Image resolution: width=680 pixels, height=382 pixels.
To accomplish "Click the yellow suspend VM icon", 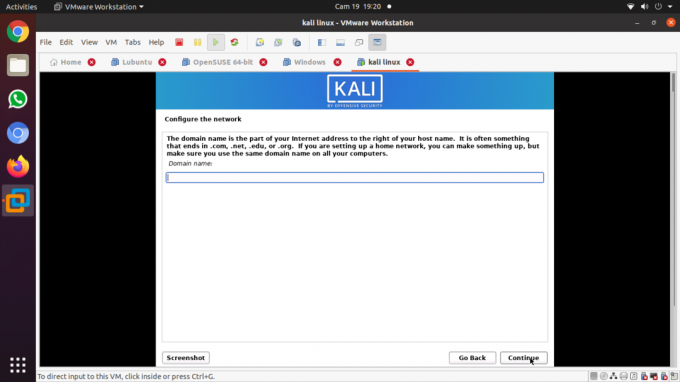I will [197, 42].
